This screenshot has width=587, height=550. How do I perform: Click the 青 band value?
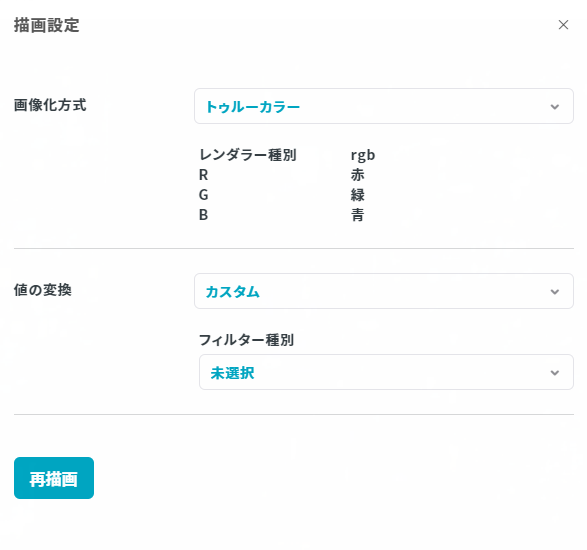click(x=358, y=215)
